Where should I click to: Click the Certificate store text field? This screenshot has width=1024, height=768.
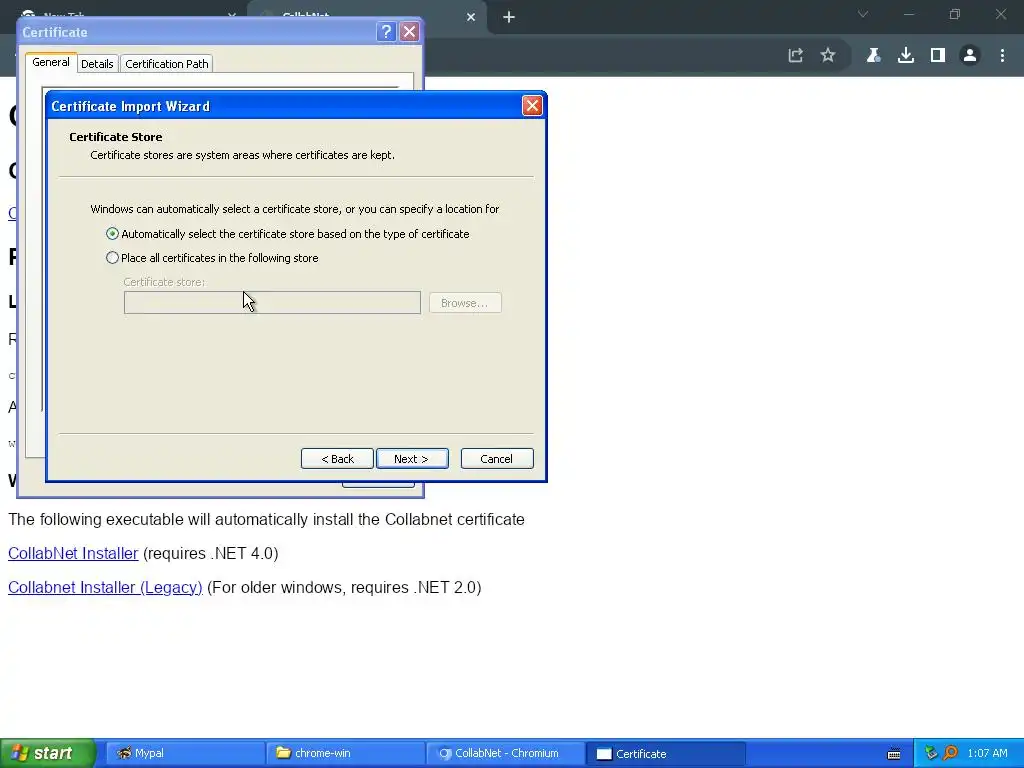coord(272,303)
